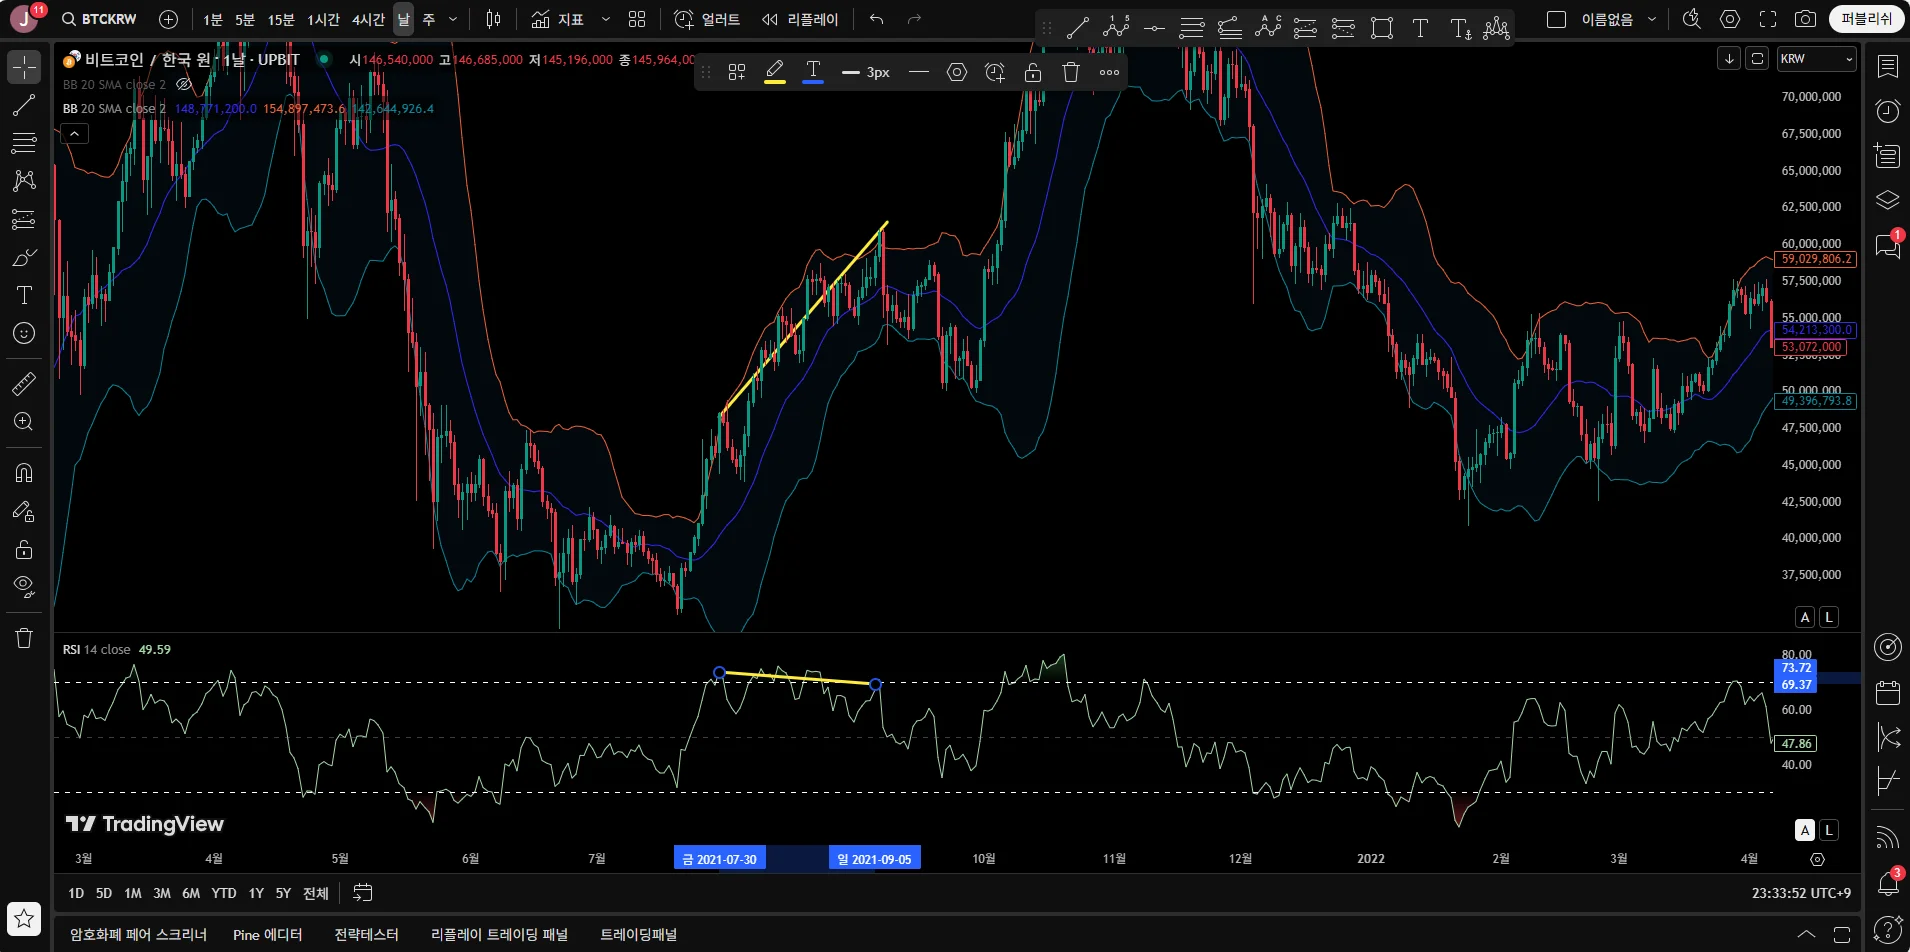
Task: Change the yellow line color swatch
Action: [774, 72]
